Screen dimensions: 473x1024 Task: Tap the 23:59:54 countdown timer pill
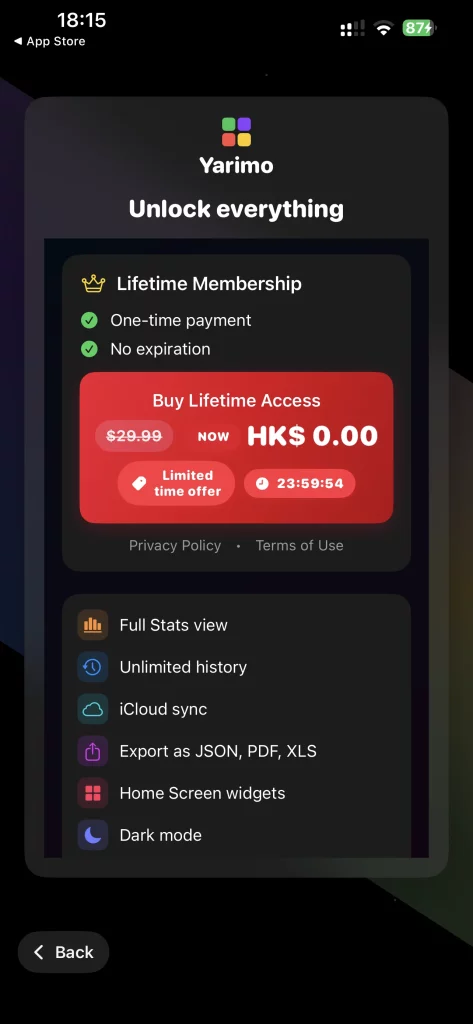click(x=300, y=483)
